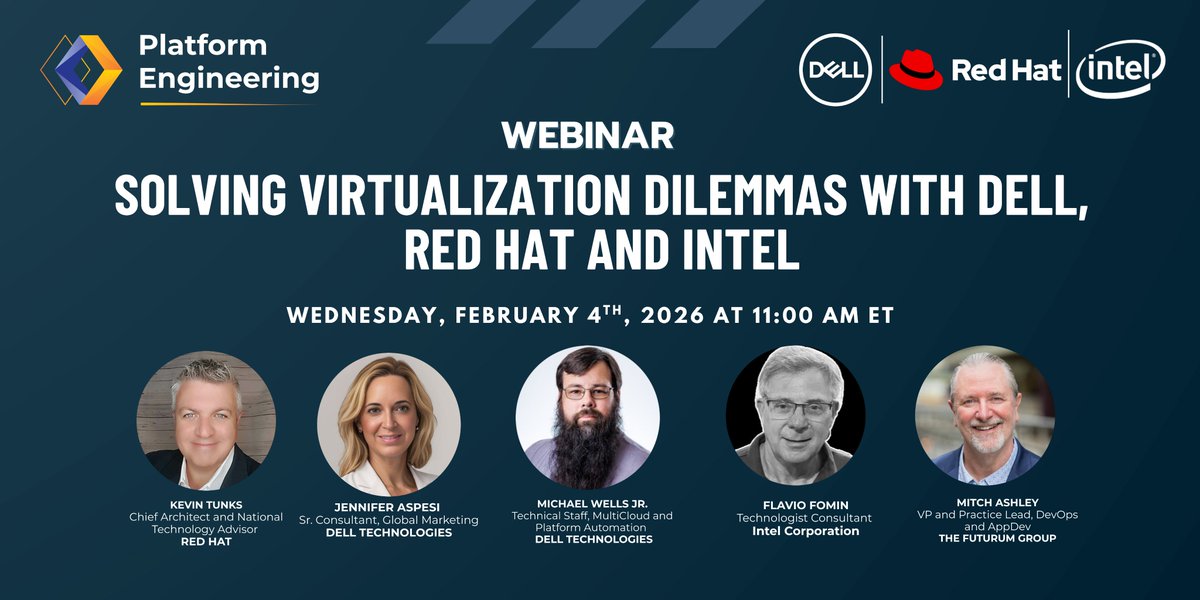Click the Platform Engineering title text
The image size is (1200, 600).
[x=229, y=62]
